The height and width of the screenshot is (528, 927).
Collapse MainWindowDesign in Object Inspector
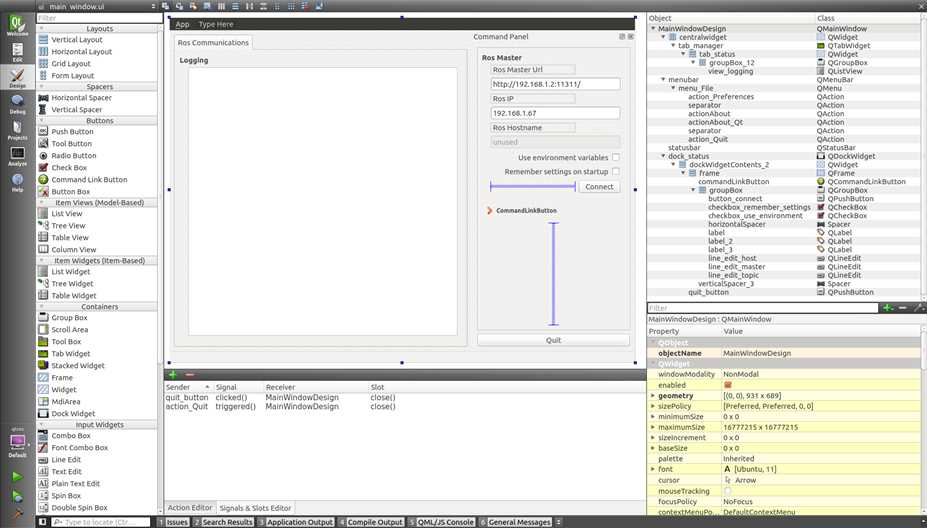click(x=653, y=28)
